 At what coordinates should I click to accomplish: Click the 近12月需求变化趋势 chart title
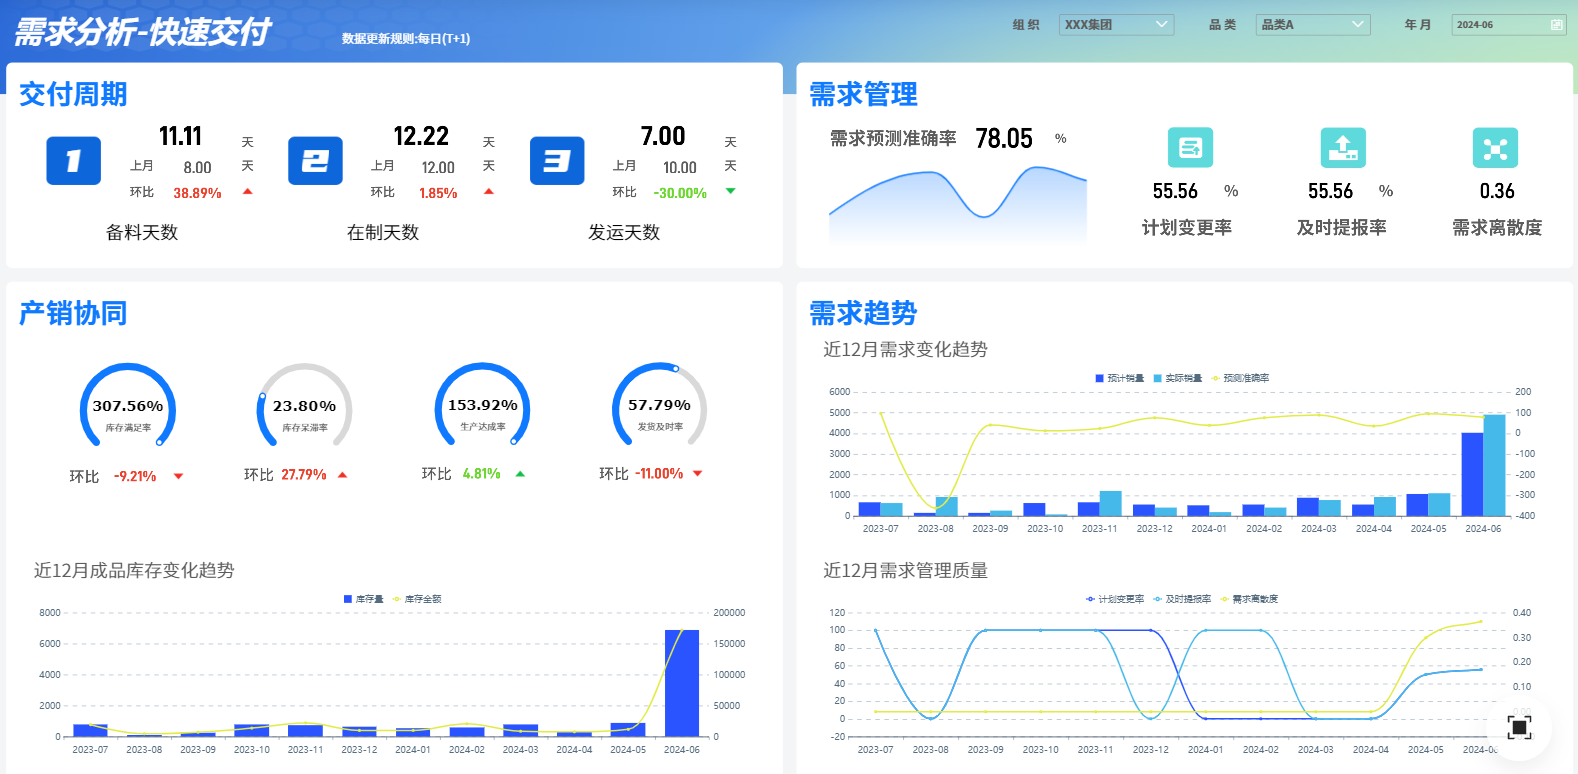[905, 349]
